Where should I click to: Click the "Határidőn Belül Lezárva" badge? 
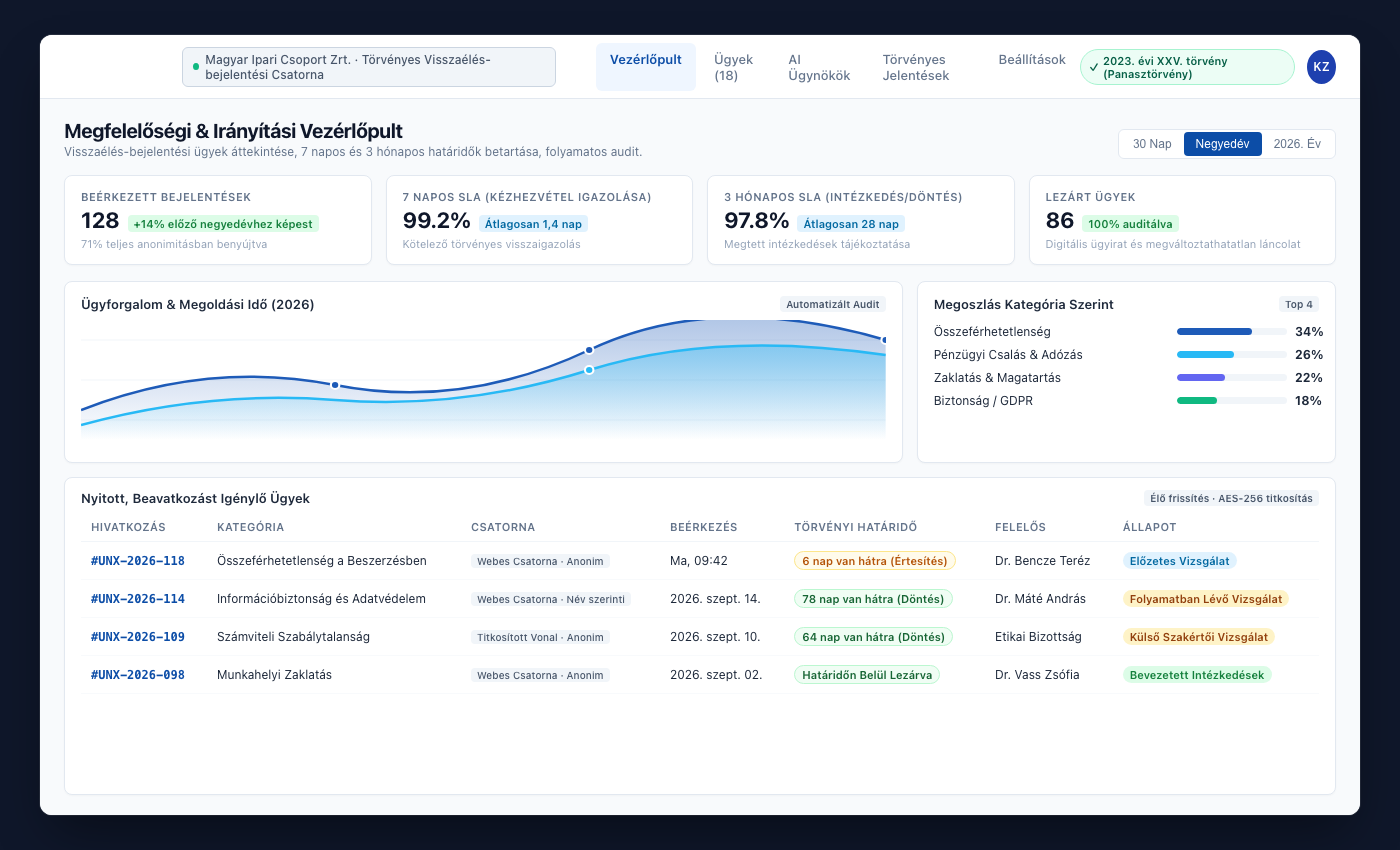click(867, 675)
